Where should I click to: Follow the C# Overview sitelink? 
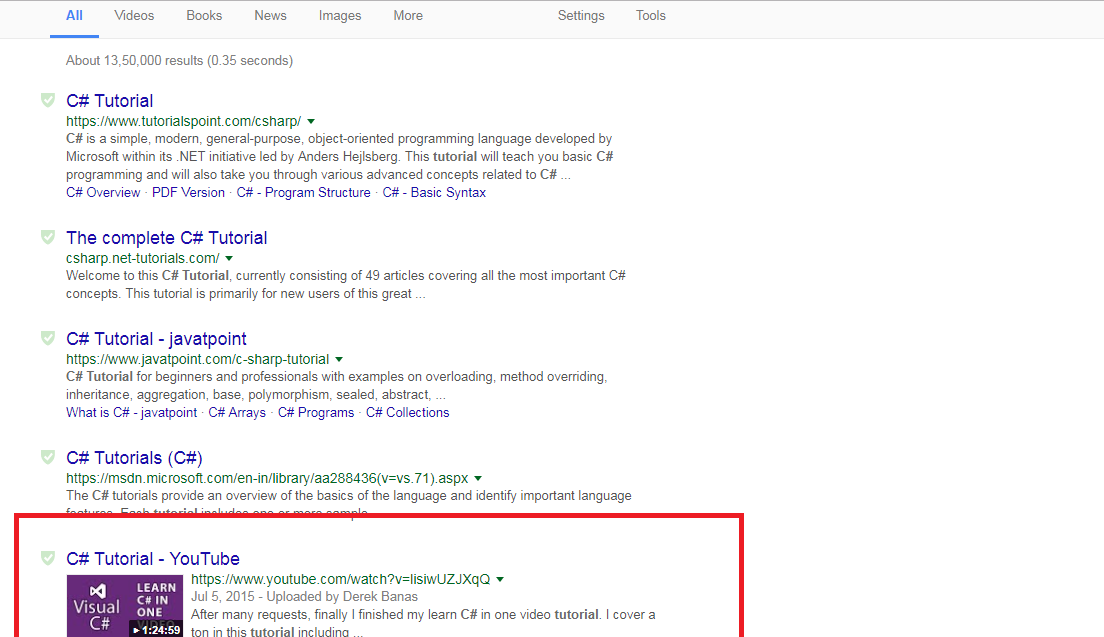tap(103, 193)
